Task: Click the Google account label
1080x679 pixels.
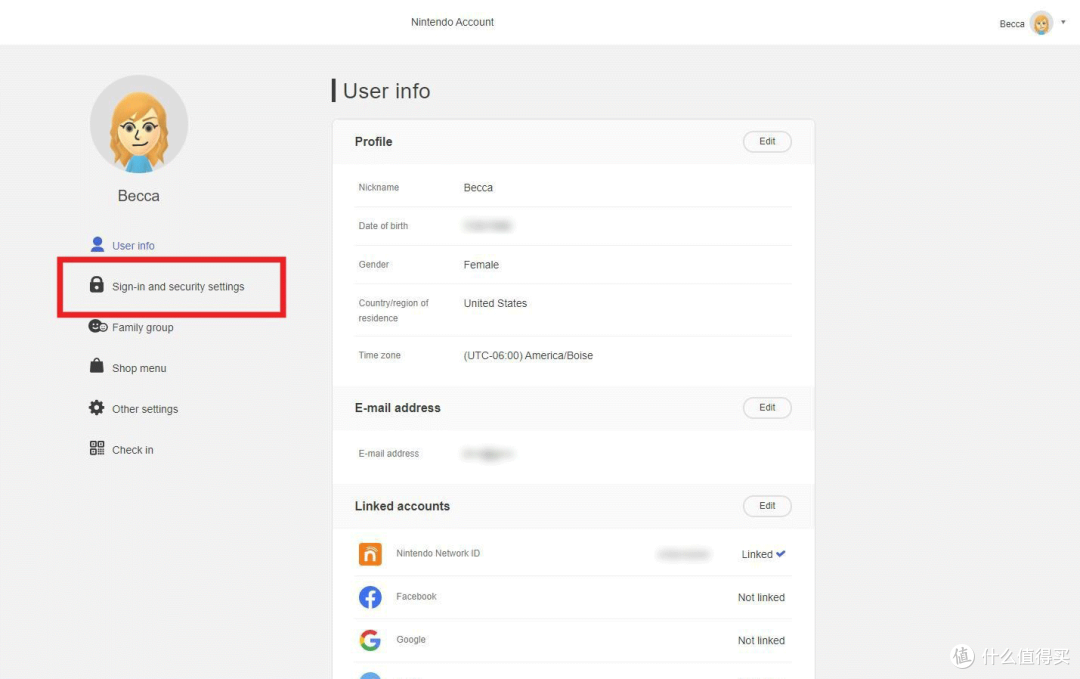Action: tap(411, 640)
